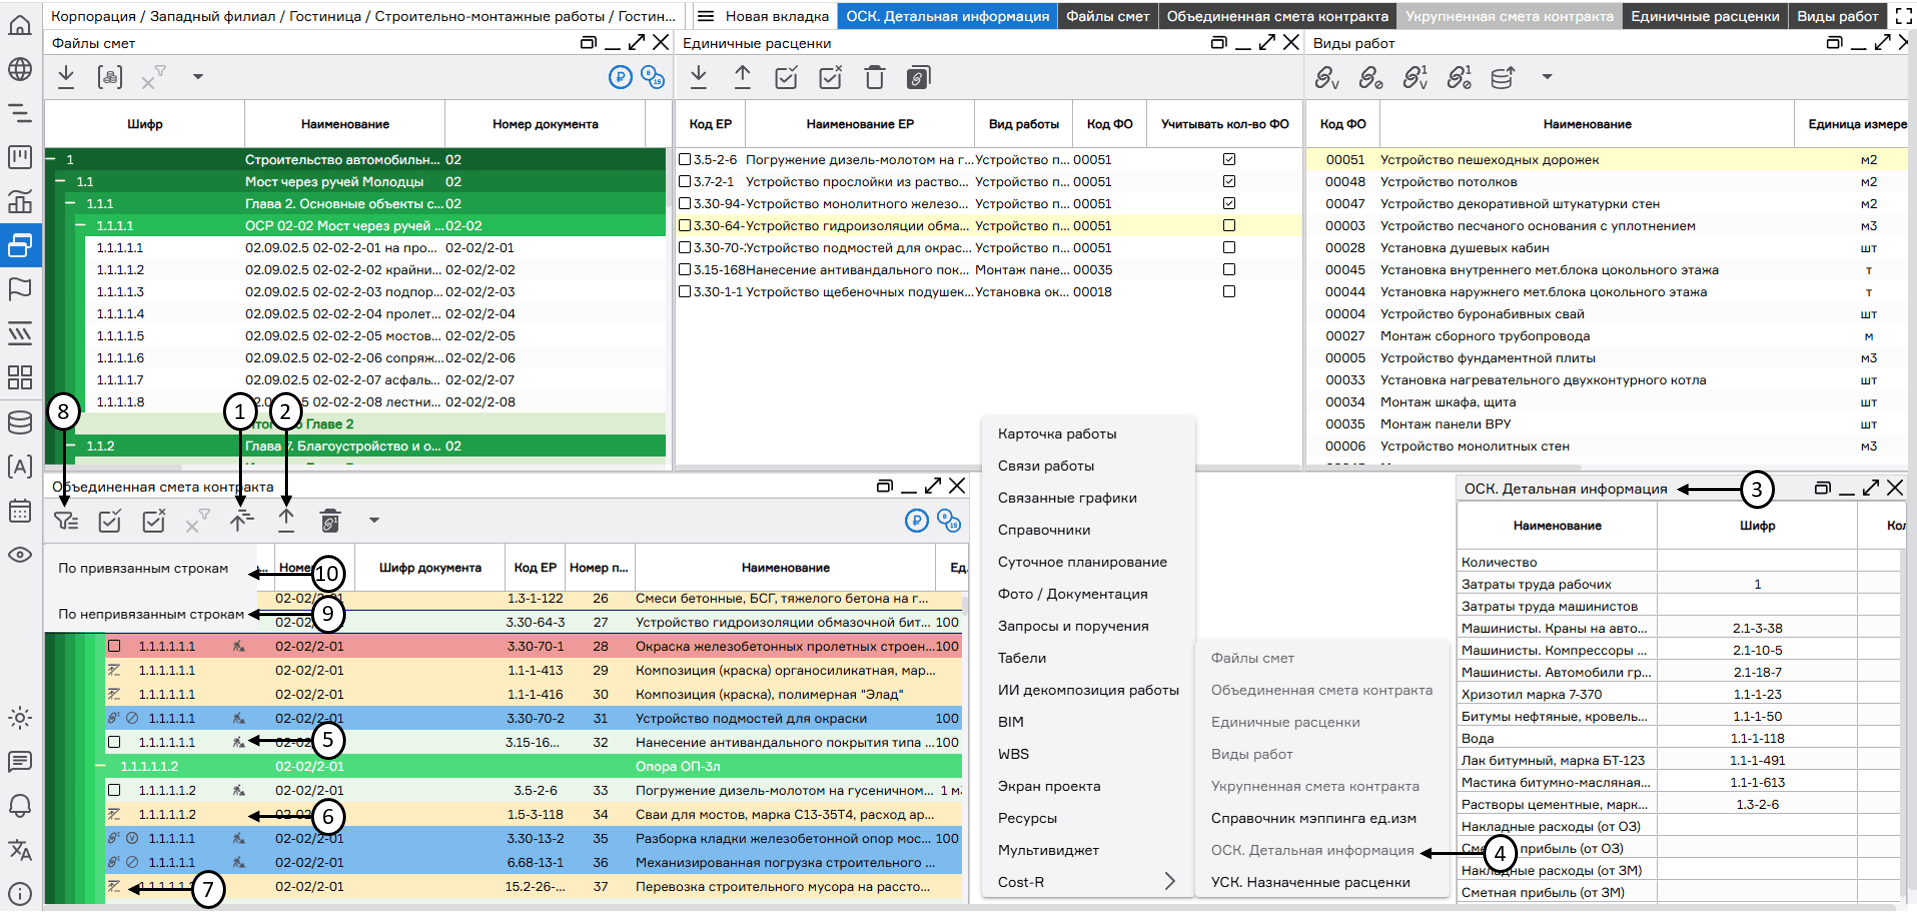Enable quantity checkbox for row 3.30-1-1
This screenshot has width=1917, height=912.
click(1229, 292)
